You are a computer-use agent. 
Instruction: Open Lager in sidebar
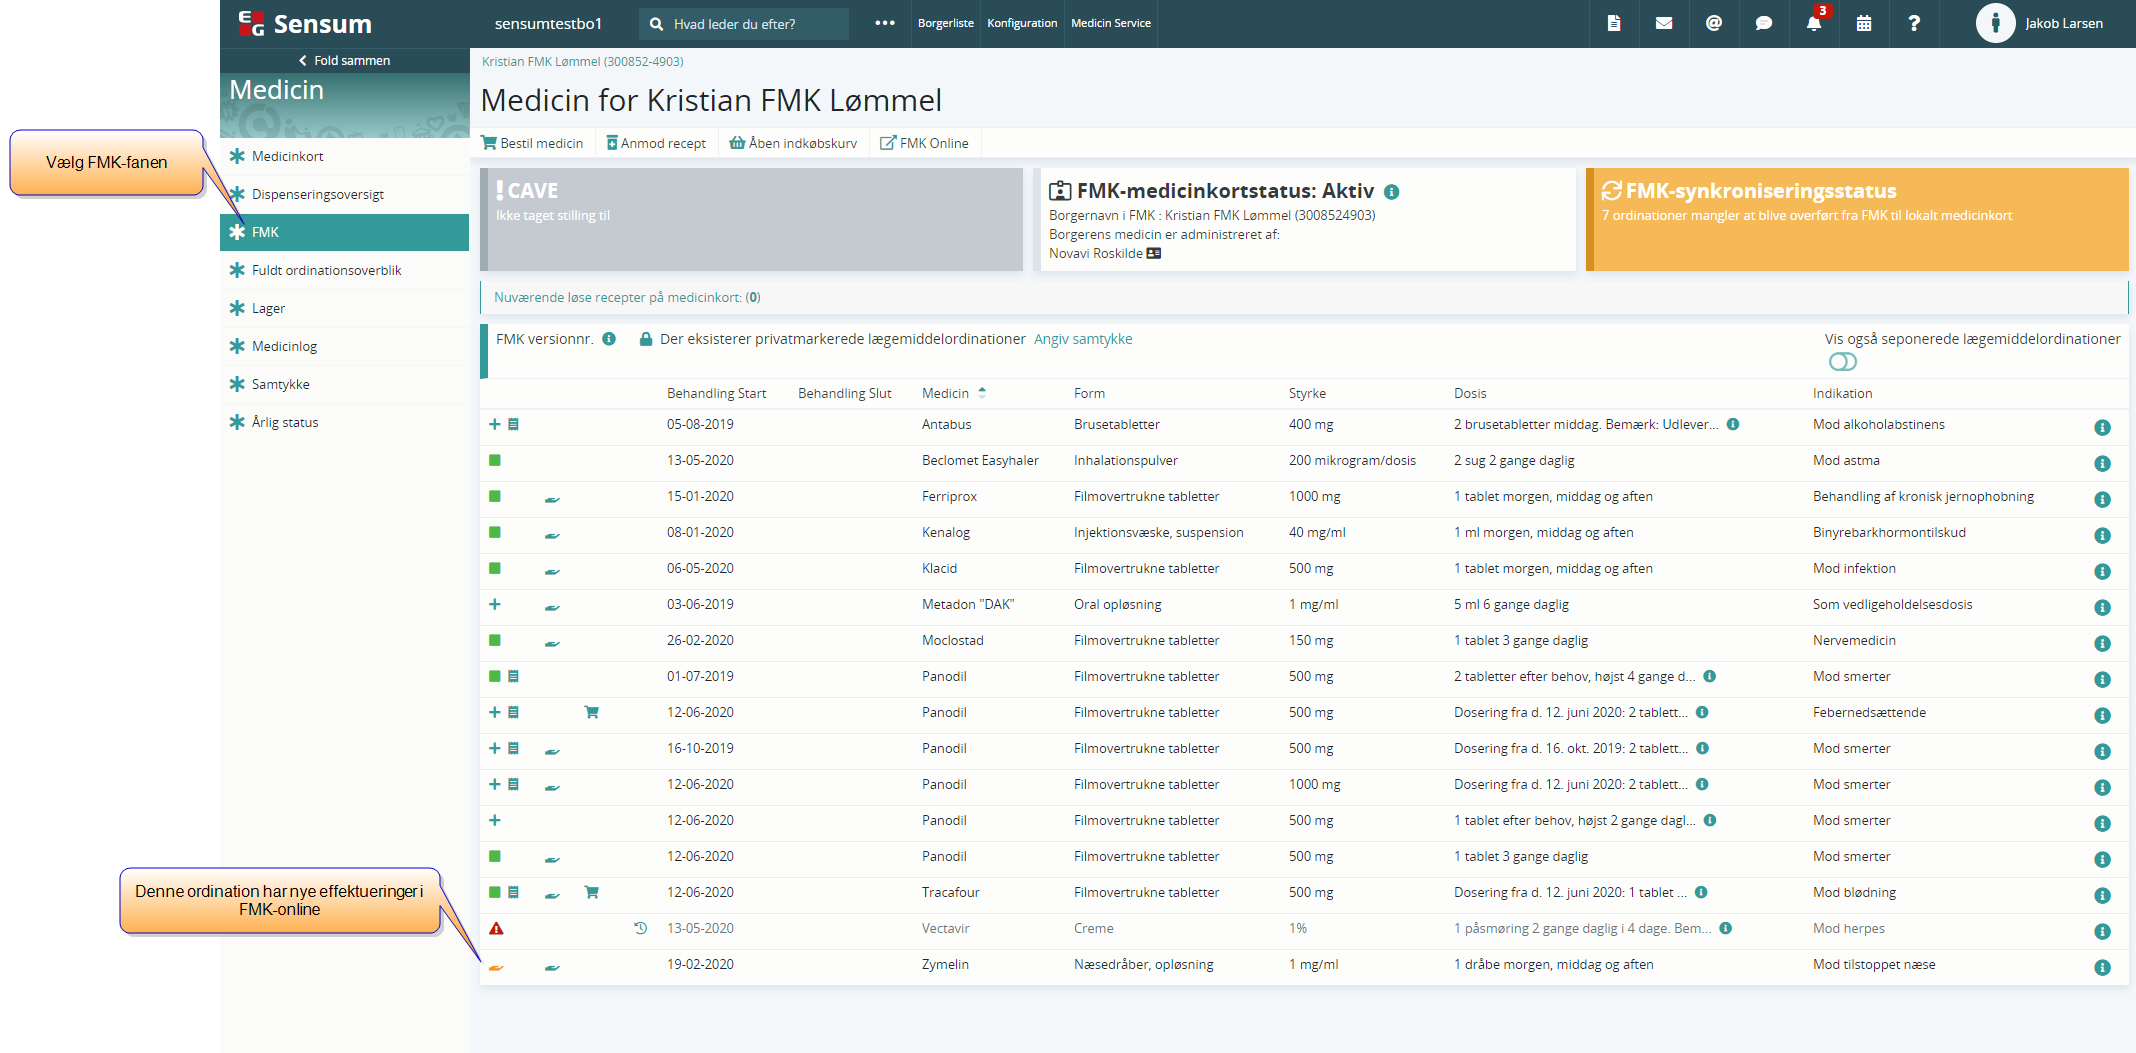click(344, 308)
